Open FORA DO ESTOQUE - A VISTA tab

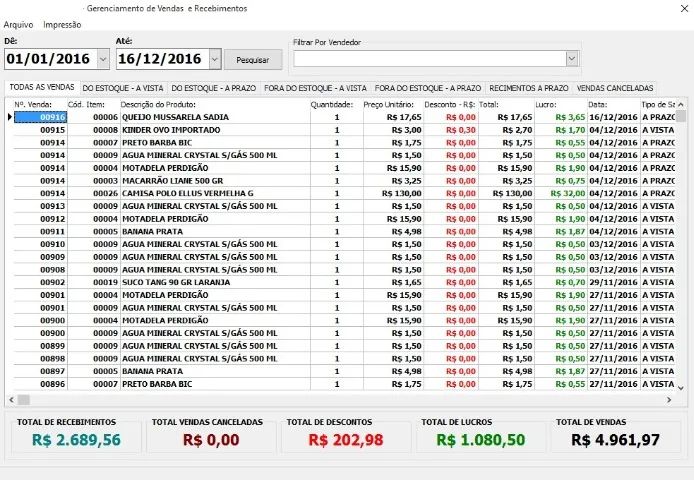pos(316,88)
